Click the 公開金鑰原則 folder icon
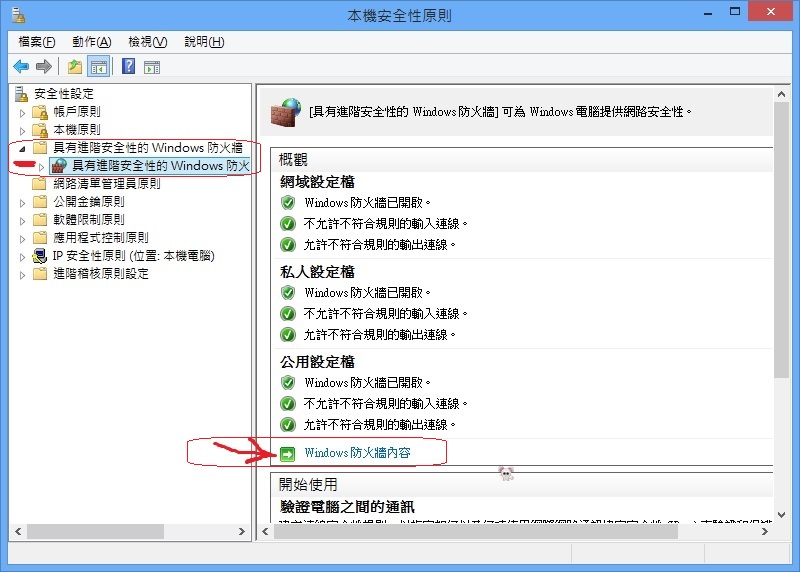This screenshot has width=800, height=572. click(x=40, y=202)
